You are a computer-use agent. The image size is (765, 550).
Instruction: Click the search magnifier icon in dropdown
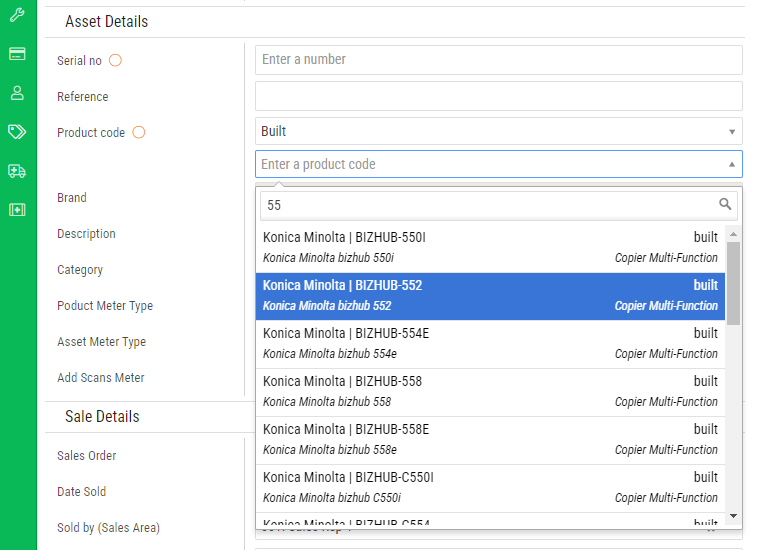click(x=725, y=204)
